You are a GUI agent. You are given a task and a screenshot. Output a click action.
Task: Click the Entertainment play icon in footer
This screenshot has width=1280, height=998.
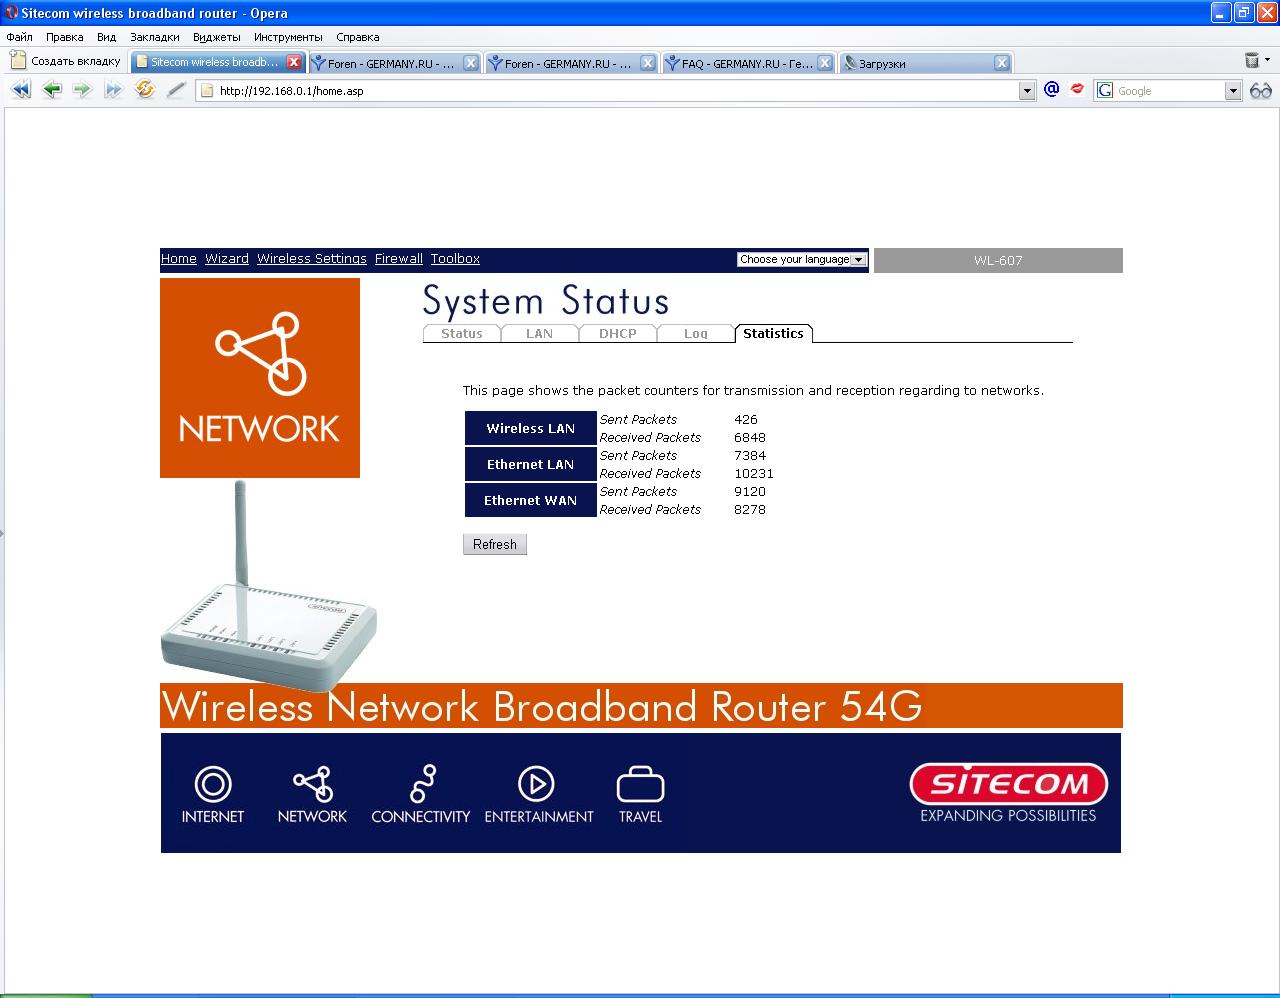click(536, 784)
